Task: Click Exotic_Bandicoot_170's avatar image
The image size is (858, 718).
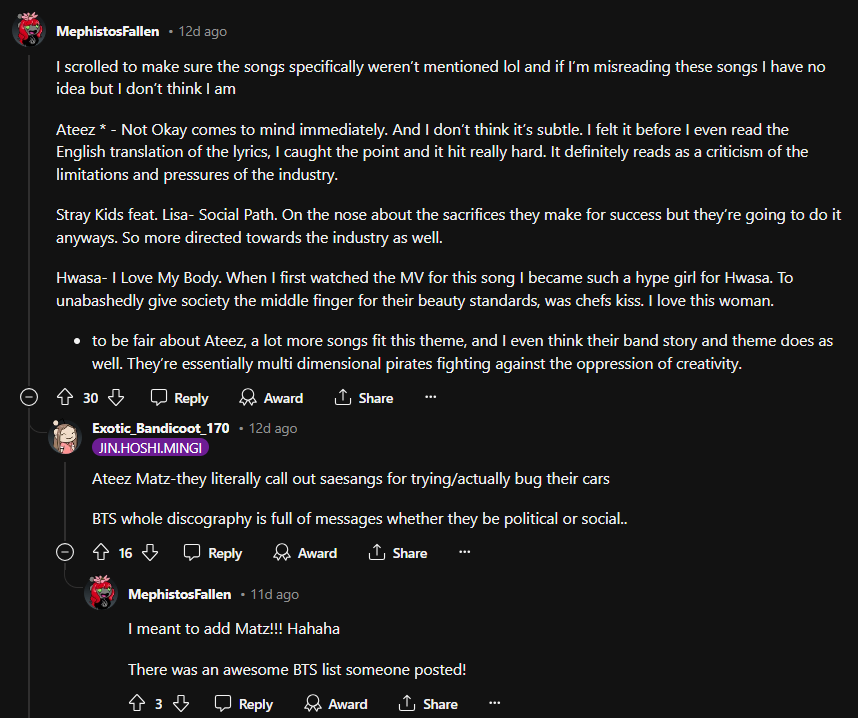Action: [65, 437]
